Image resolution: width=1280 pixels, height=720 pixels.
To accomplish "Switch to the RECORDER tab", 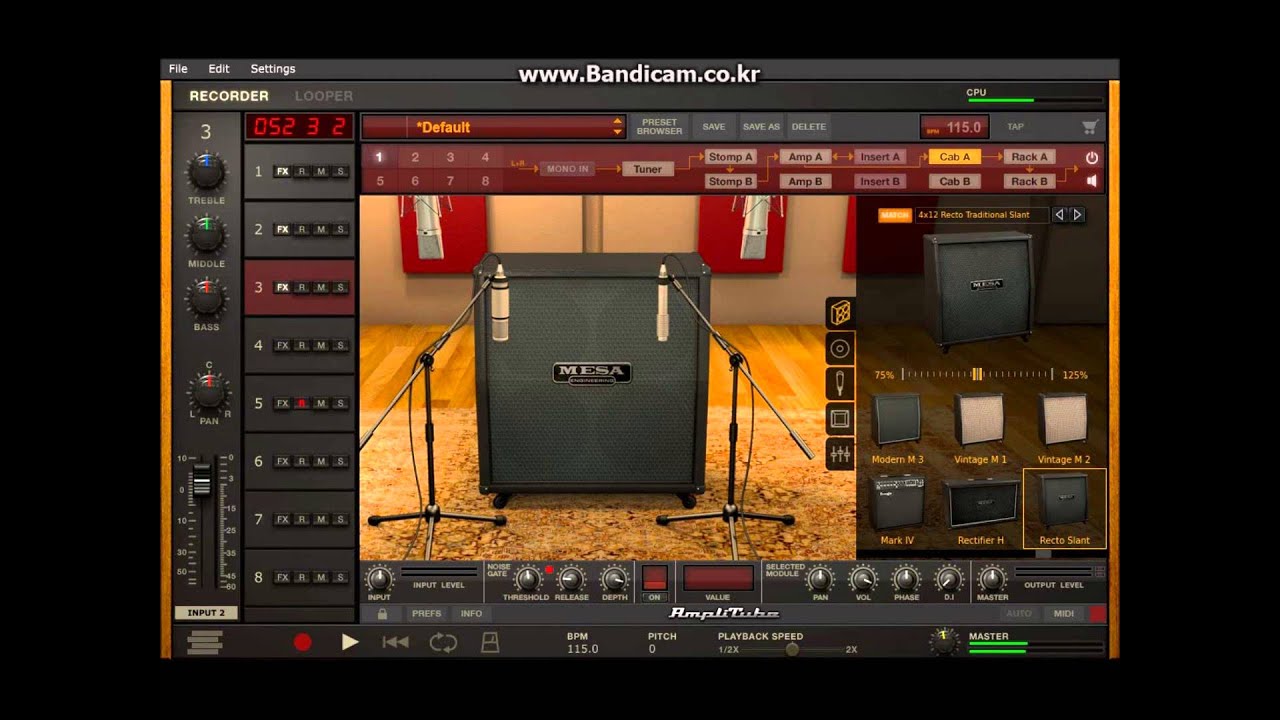I will coord(229,96).
